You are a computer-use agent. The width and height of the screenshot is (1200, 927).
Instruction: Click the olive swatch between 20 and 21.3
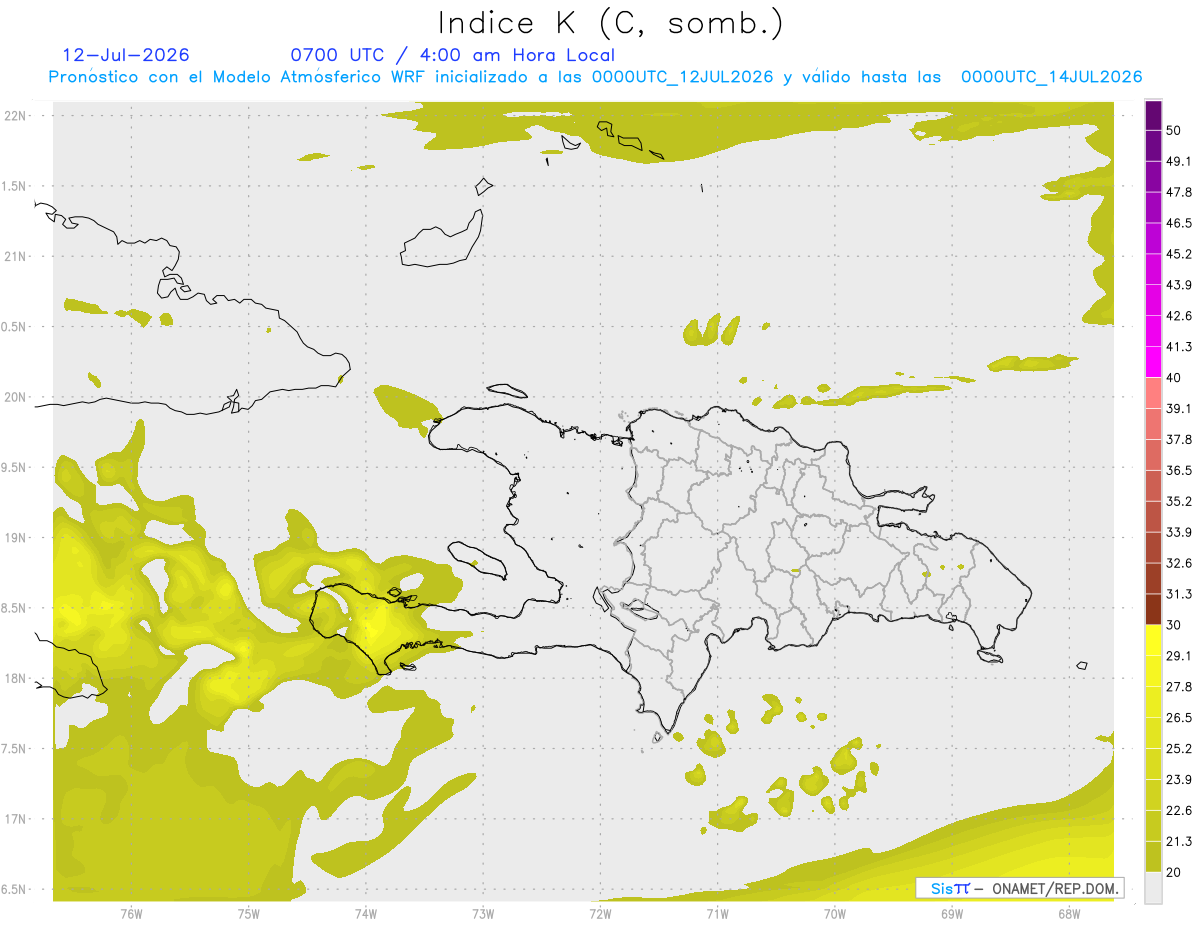1153,857
